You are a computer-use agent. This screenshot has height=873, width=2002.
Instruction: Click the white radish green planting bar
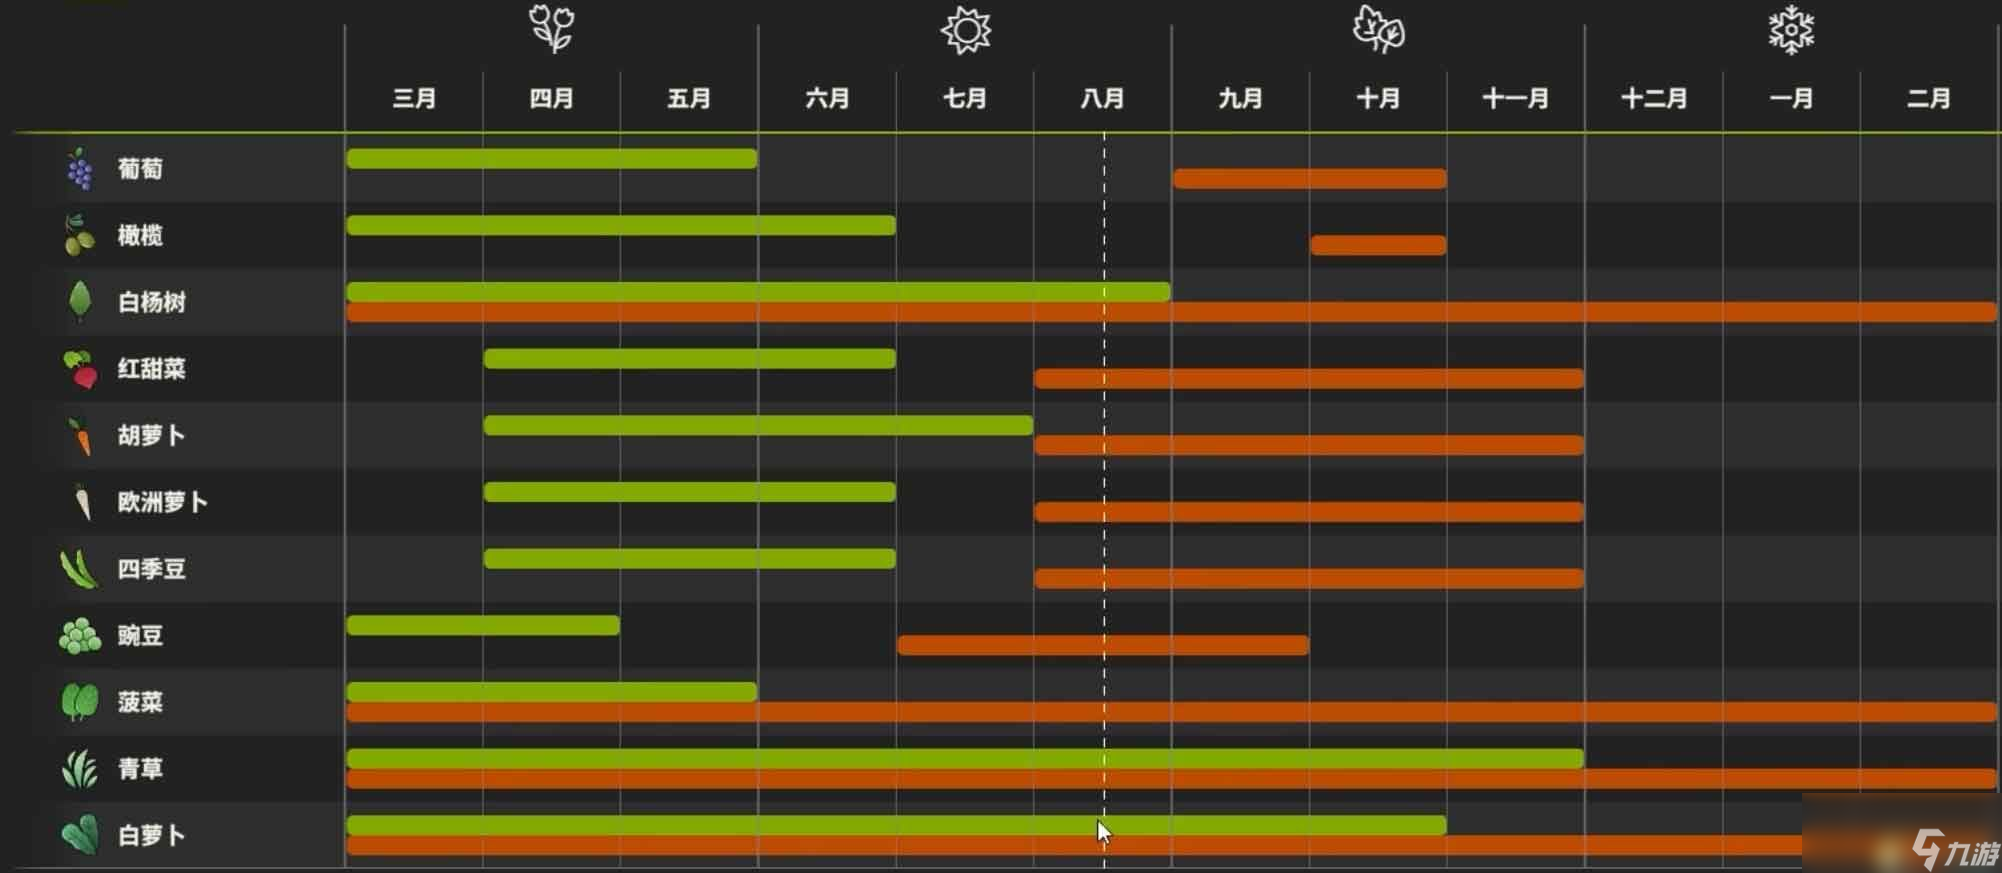[x=896, y=825]
